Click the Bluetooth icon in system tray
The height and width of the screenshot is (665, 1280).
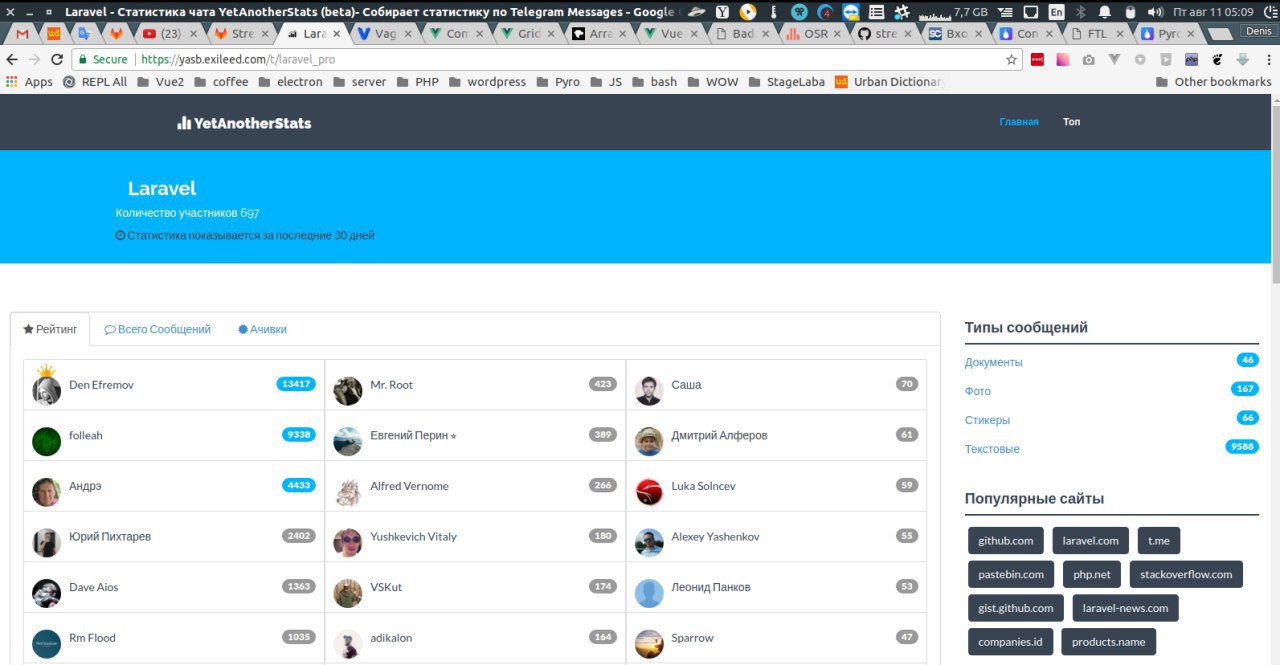point(1080,12)
